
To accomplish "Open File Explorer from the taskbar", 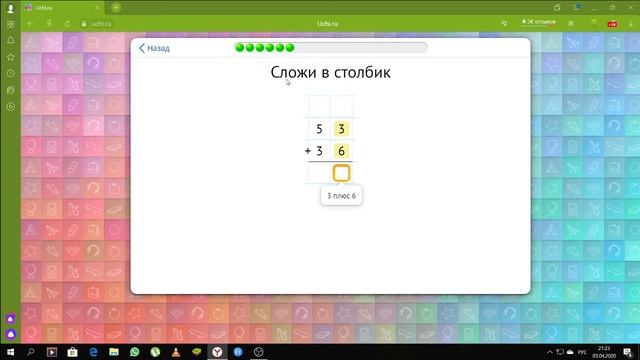I will pyautogui.click(x=114, y=352).
